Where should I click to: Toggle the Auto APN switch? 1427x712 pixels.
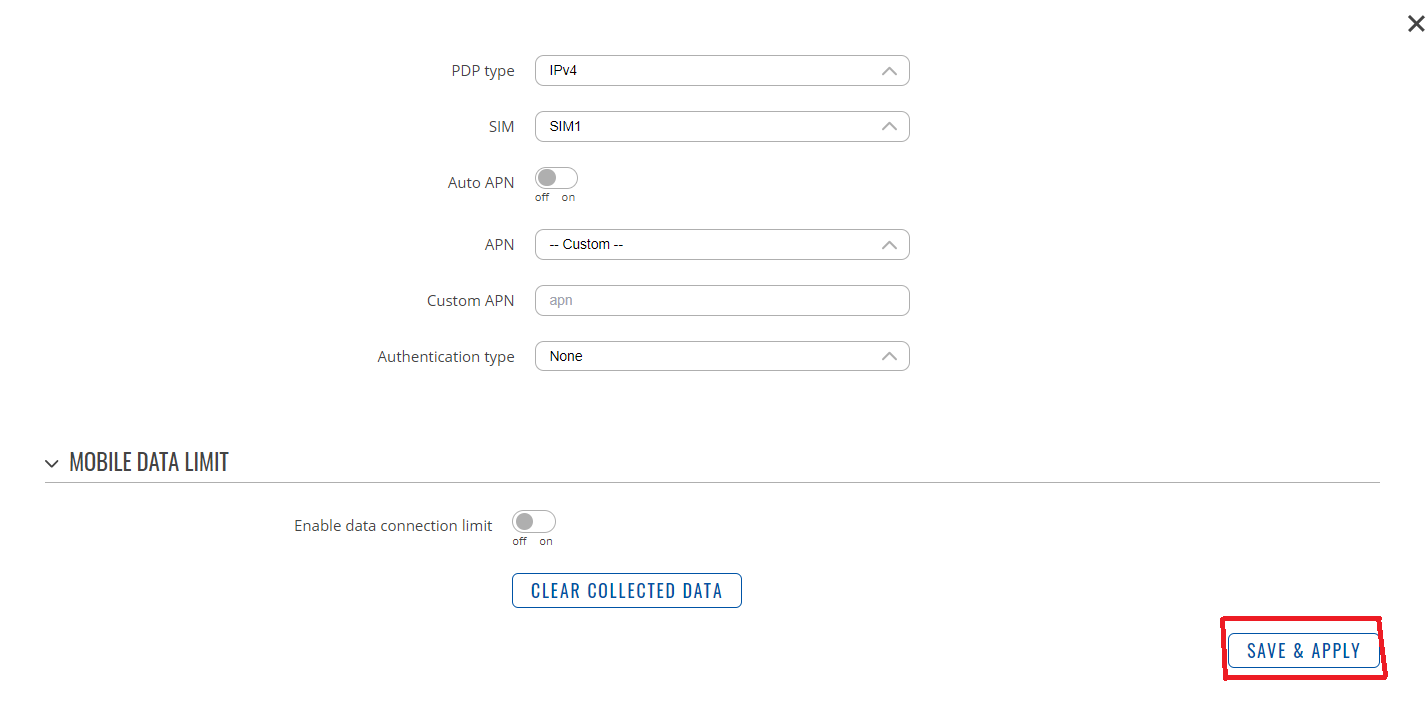[x=556, y=178]
